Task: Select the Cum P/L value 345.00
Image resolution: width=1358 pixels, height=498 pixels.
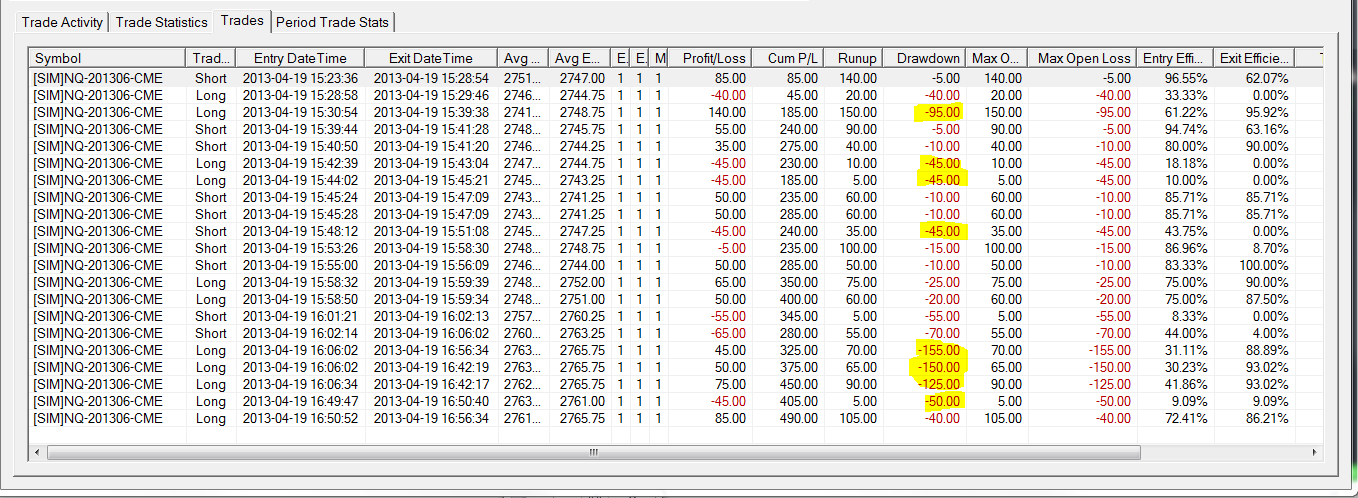Action: coord(797,316)
